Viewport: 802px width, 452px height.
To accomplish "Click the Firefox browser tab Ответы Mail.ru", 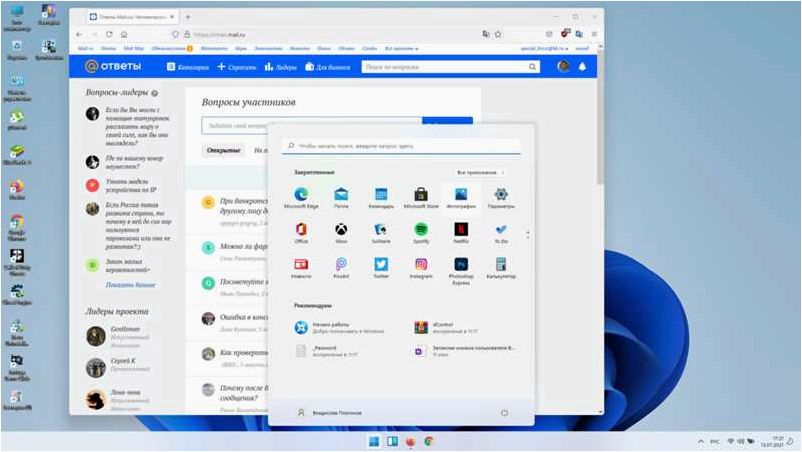I will coord(132,17).
